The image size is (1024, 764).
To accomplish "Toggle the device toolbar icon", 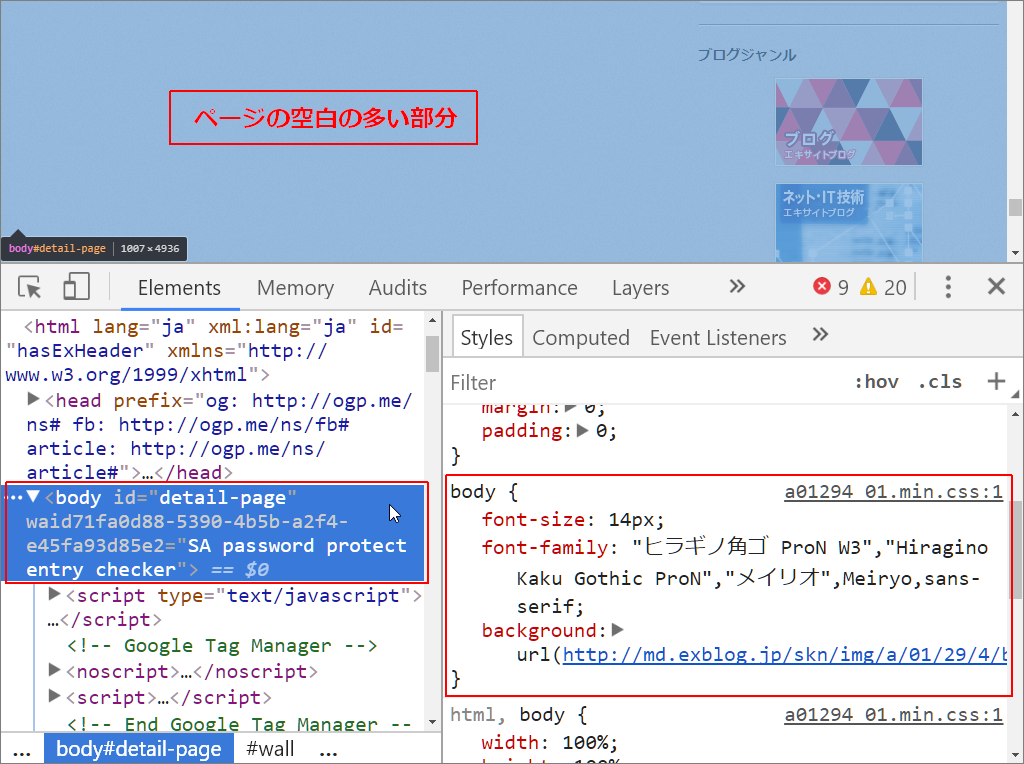I will 76,287.
